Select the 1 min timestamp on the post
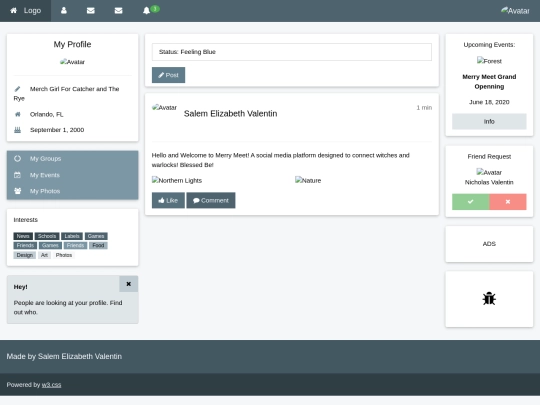 tap(424, 108)
